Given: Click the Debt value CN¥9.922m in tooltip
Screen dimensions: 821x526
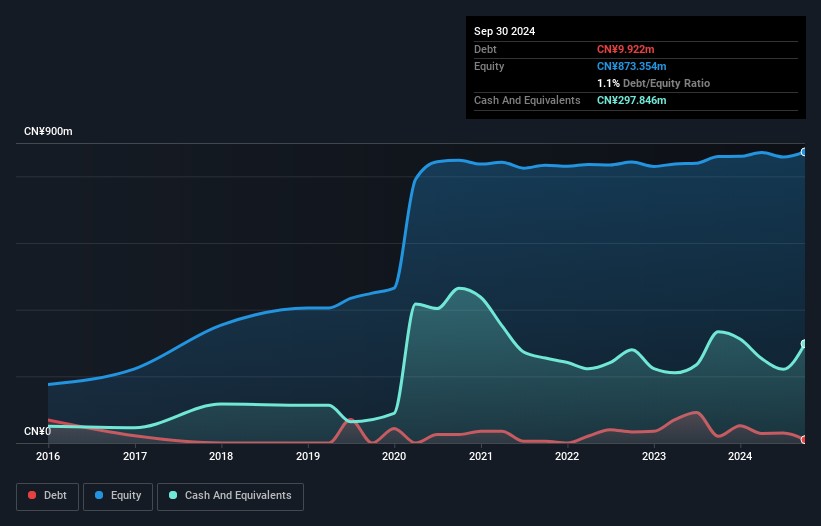Looking at the screenshot, I should coord(626,49).
